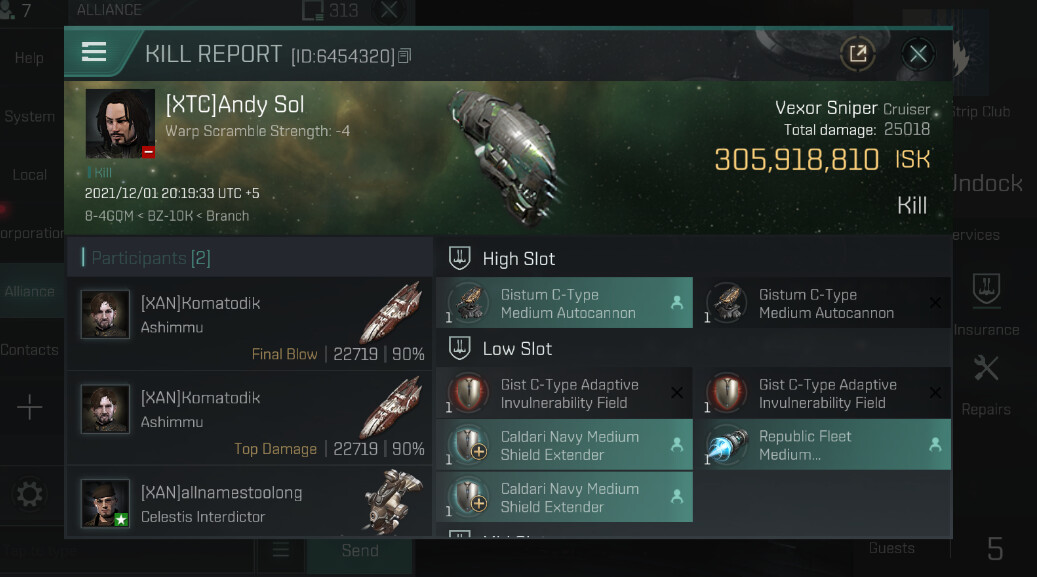Select the second Gistum C-Type Autocannon
The height and width of the screenshot is (577, 1037).
pyautogui.click(x=822, y=303)
